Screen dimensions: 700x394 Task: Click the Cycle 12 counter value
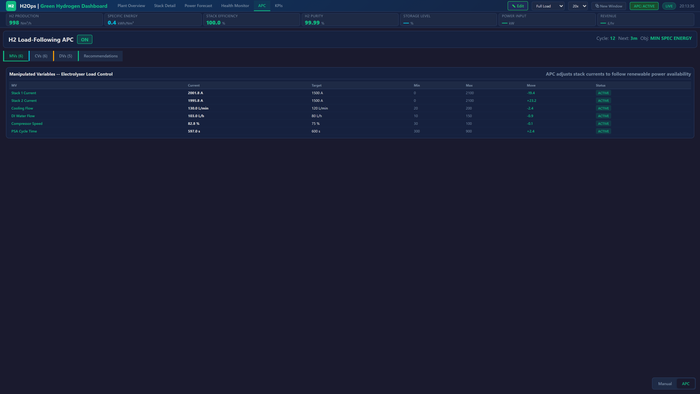[x=612, y=38]
